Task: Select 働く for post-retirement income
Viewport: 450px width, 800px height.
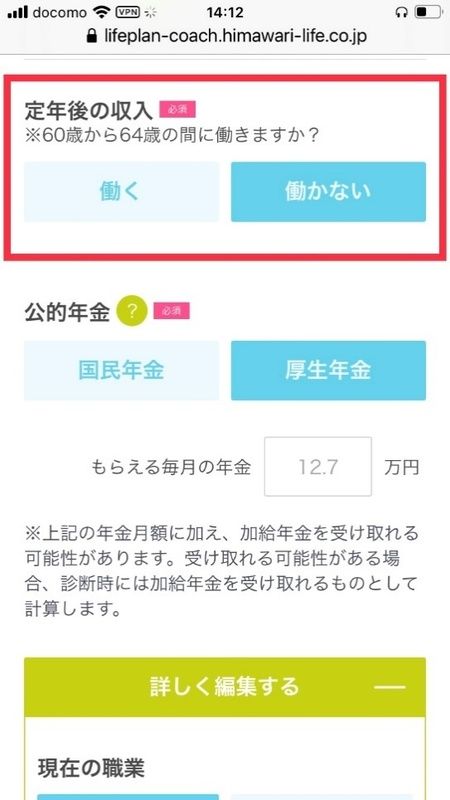Action: coord(121,192)
